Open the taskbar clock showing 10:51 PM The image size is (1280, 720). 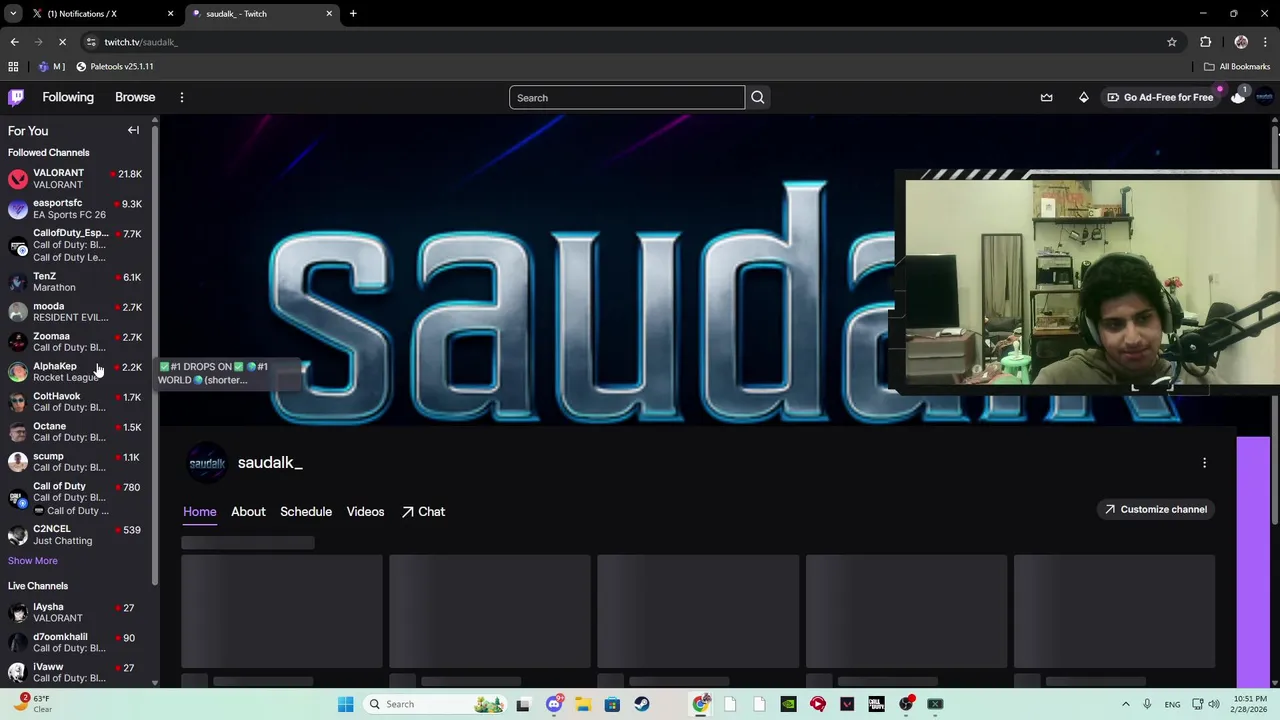(1250, 704)
